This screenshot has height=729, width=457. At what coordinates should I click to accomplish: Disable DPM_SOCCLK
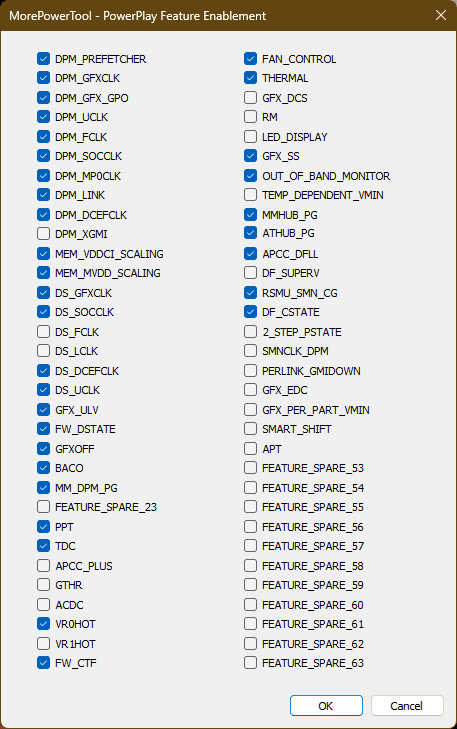[43, 156]
